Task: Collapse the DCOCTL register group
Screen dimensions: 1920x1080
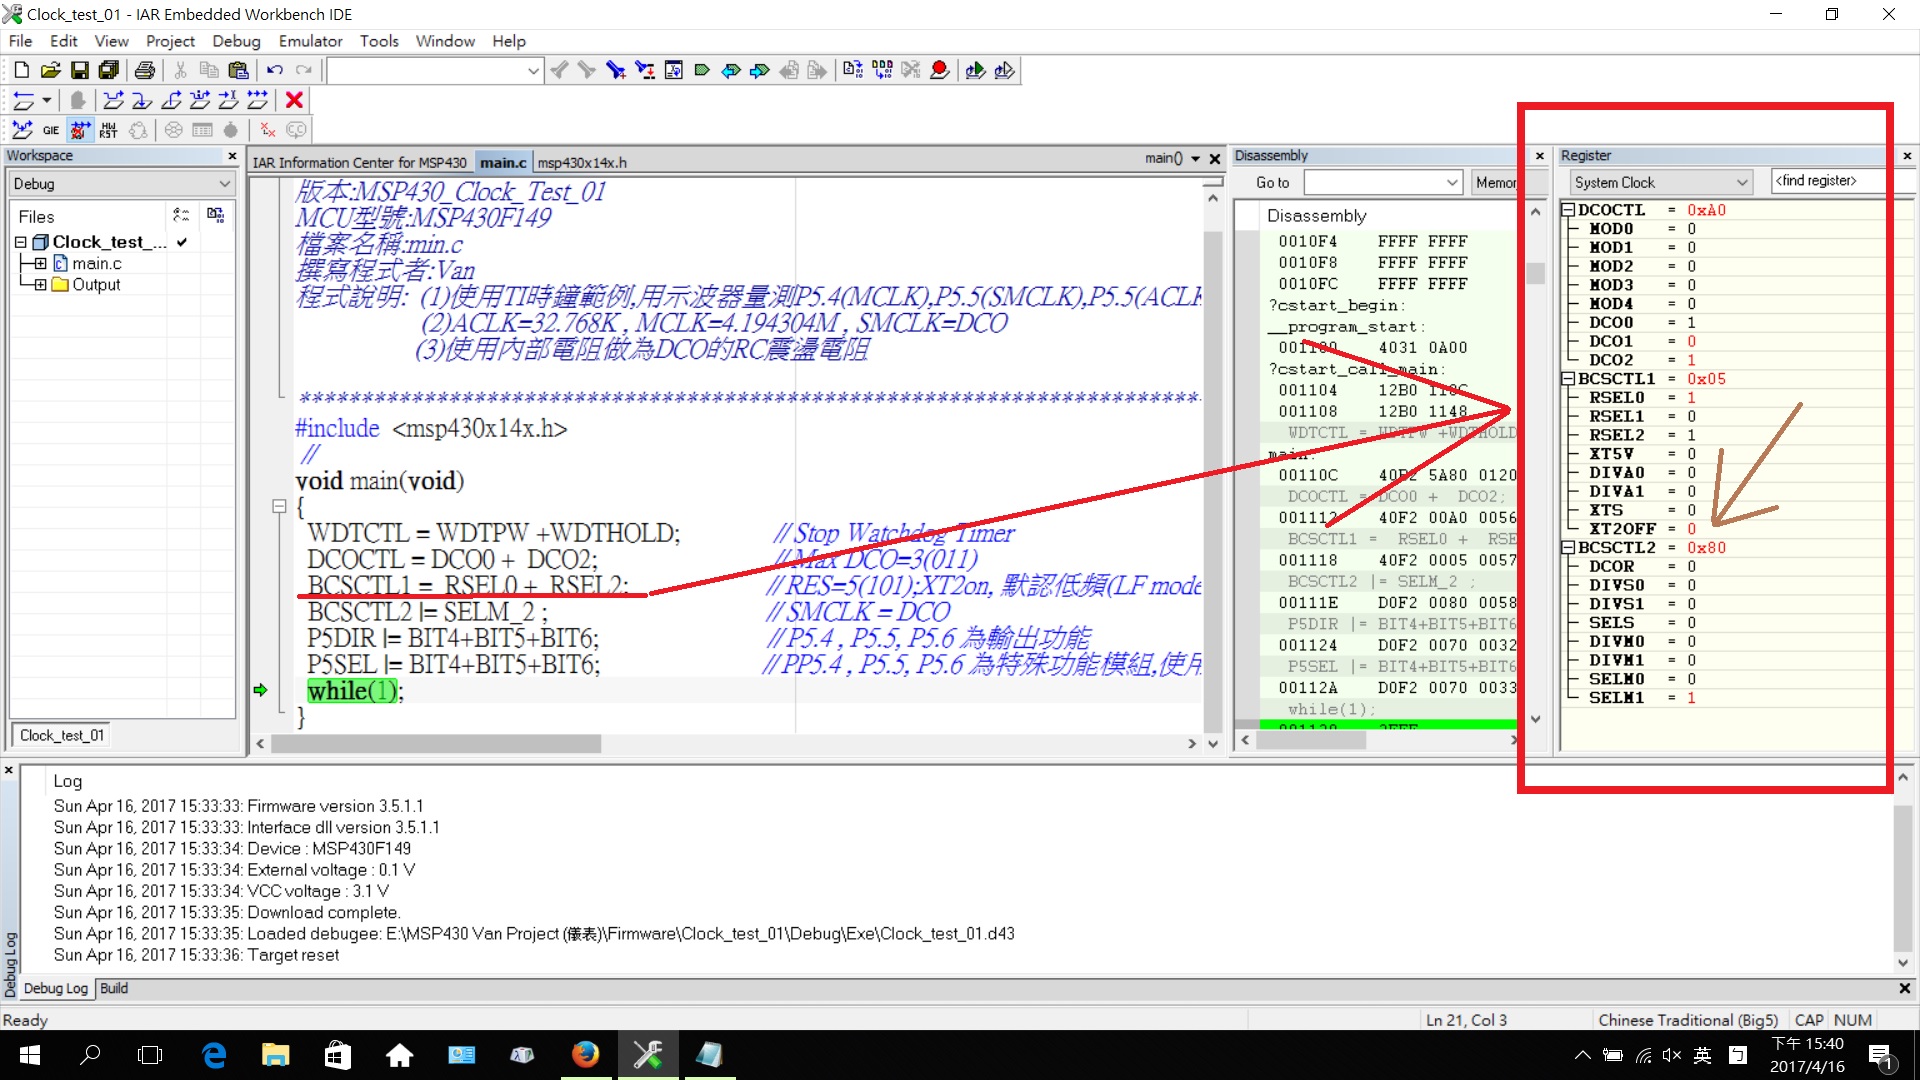Action: [1568, 210]
